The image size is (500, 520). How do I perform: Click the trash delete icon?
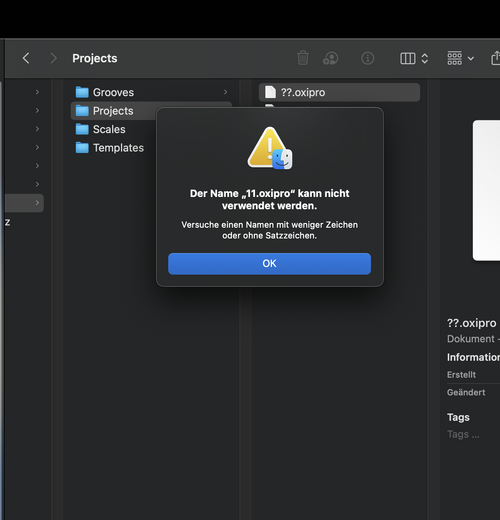tap(303, 58)
